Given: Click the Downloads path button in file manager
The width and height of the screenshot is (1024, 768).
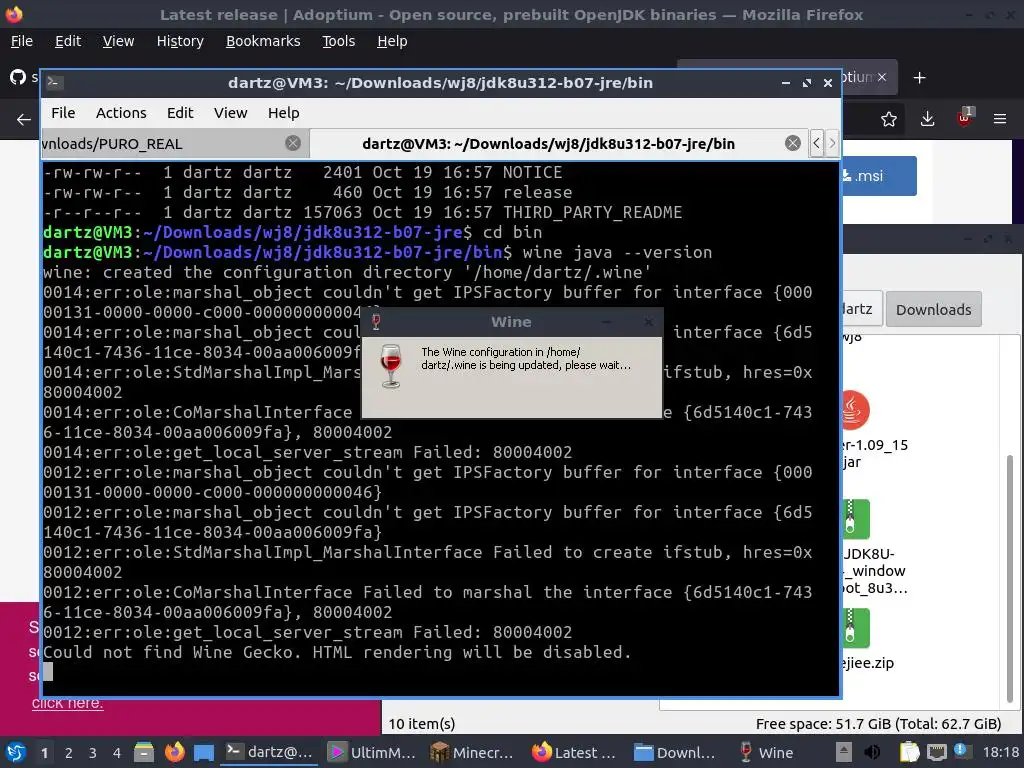Looking at the screenshot, I should pyautogui.click(x=933, y=310).
